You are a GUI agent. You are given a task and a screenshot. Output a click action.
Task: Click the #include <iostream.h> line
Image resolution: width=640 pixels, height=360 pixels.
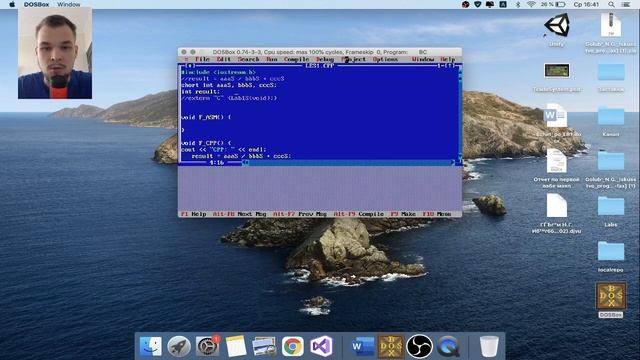[219, 72]
